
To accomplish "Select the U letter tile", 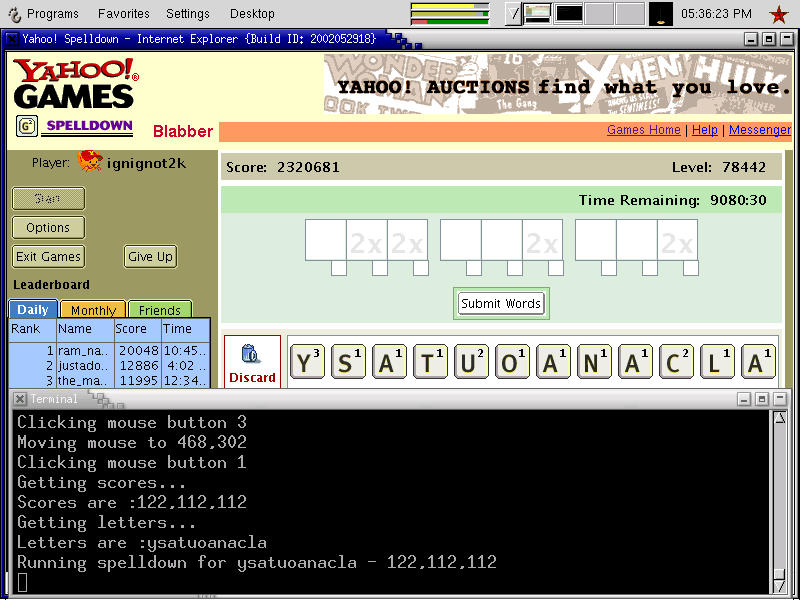I will point(471,362).
